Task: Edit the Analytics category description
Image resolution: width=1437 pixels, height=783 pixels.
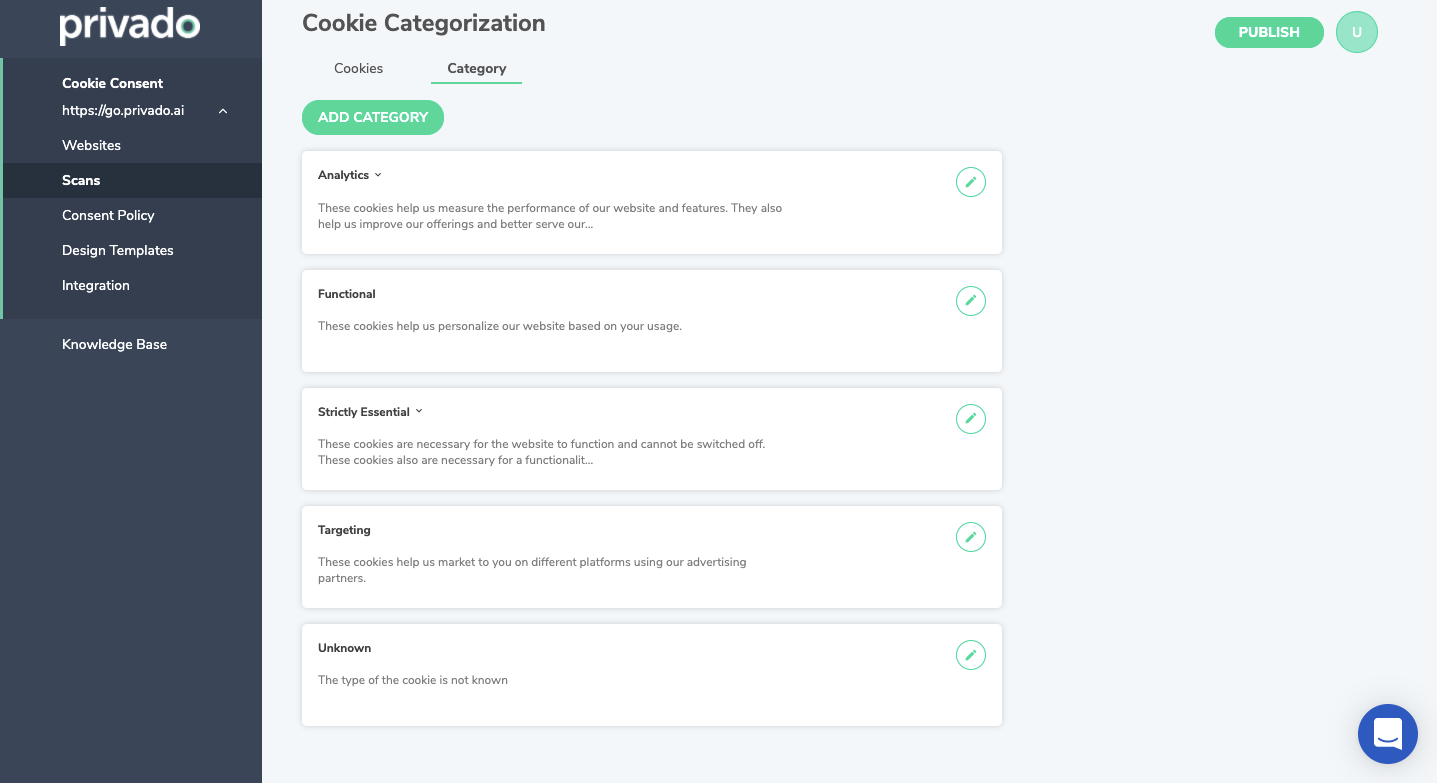Action: coord(970,182)
